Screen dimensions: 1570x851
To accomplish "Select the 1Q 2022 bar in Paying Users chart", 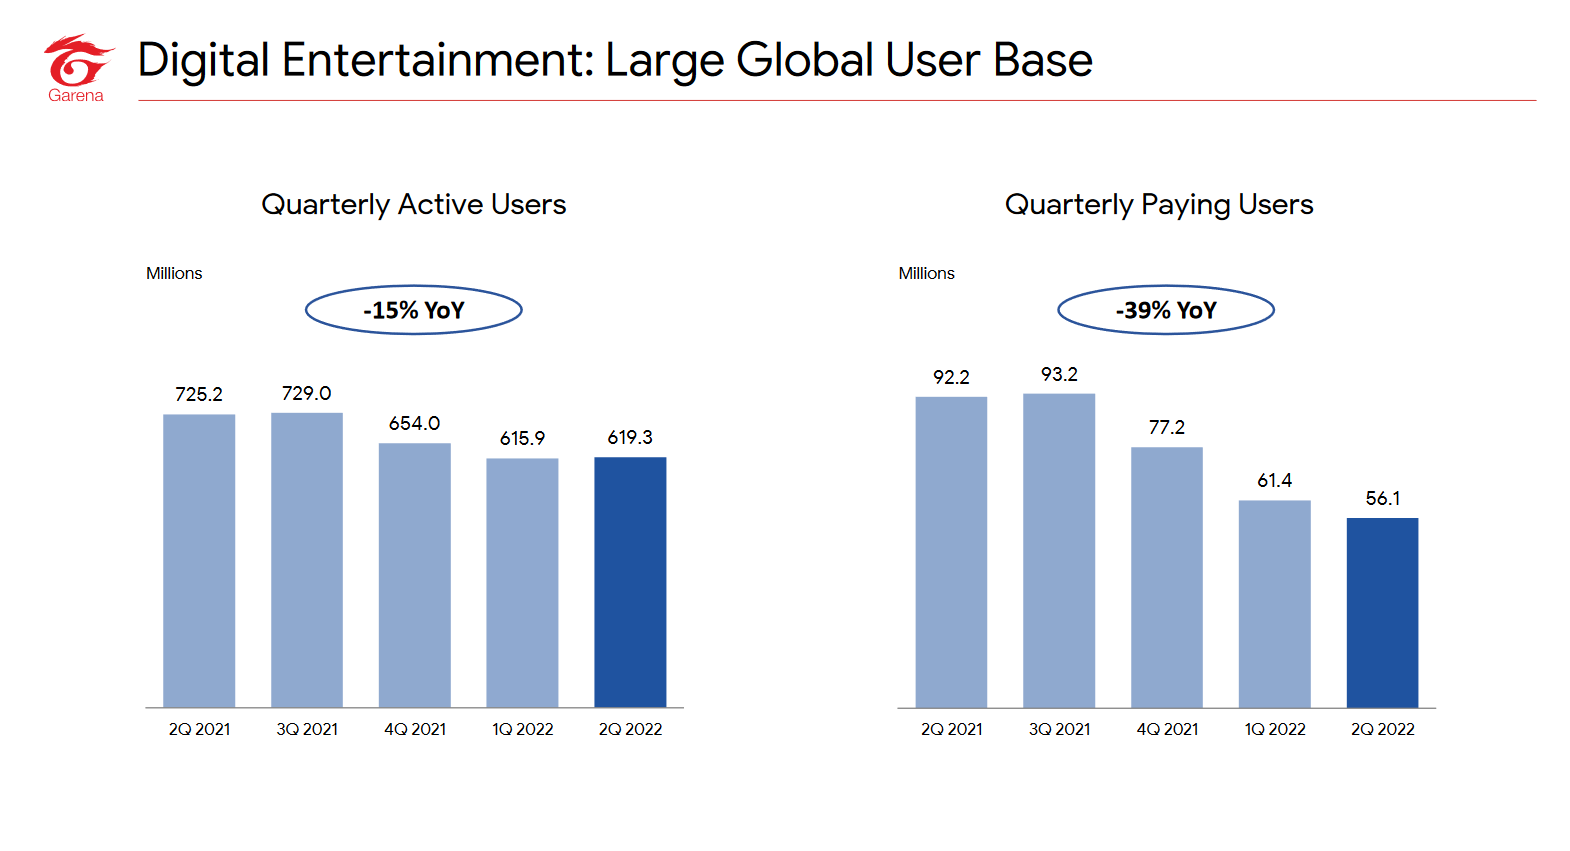I will tap(1275, 604).
